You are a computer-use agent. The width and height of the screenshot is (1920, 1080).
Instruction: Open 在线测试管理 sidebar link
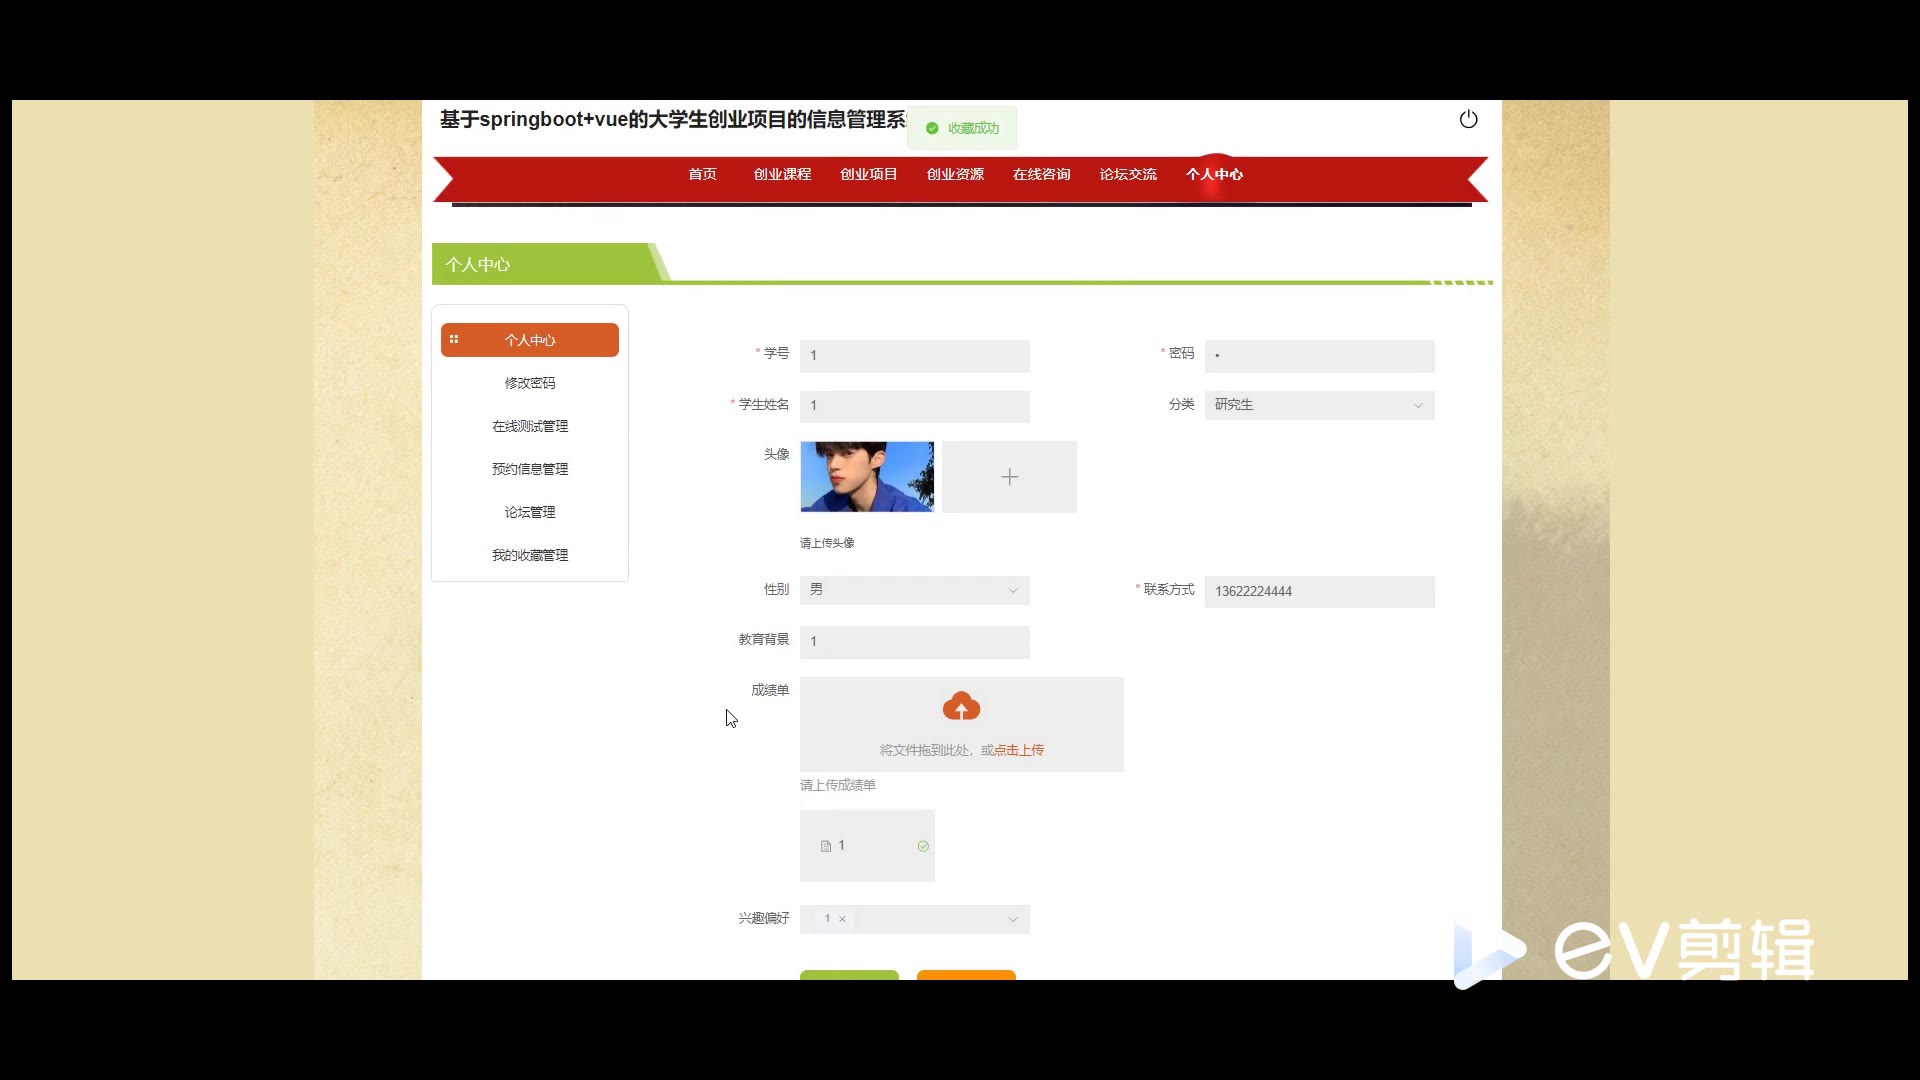530,426
